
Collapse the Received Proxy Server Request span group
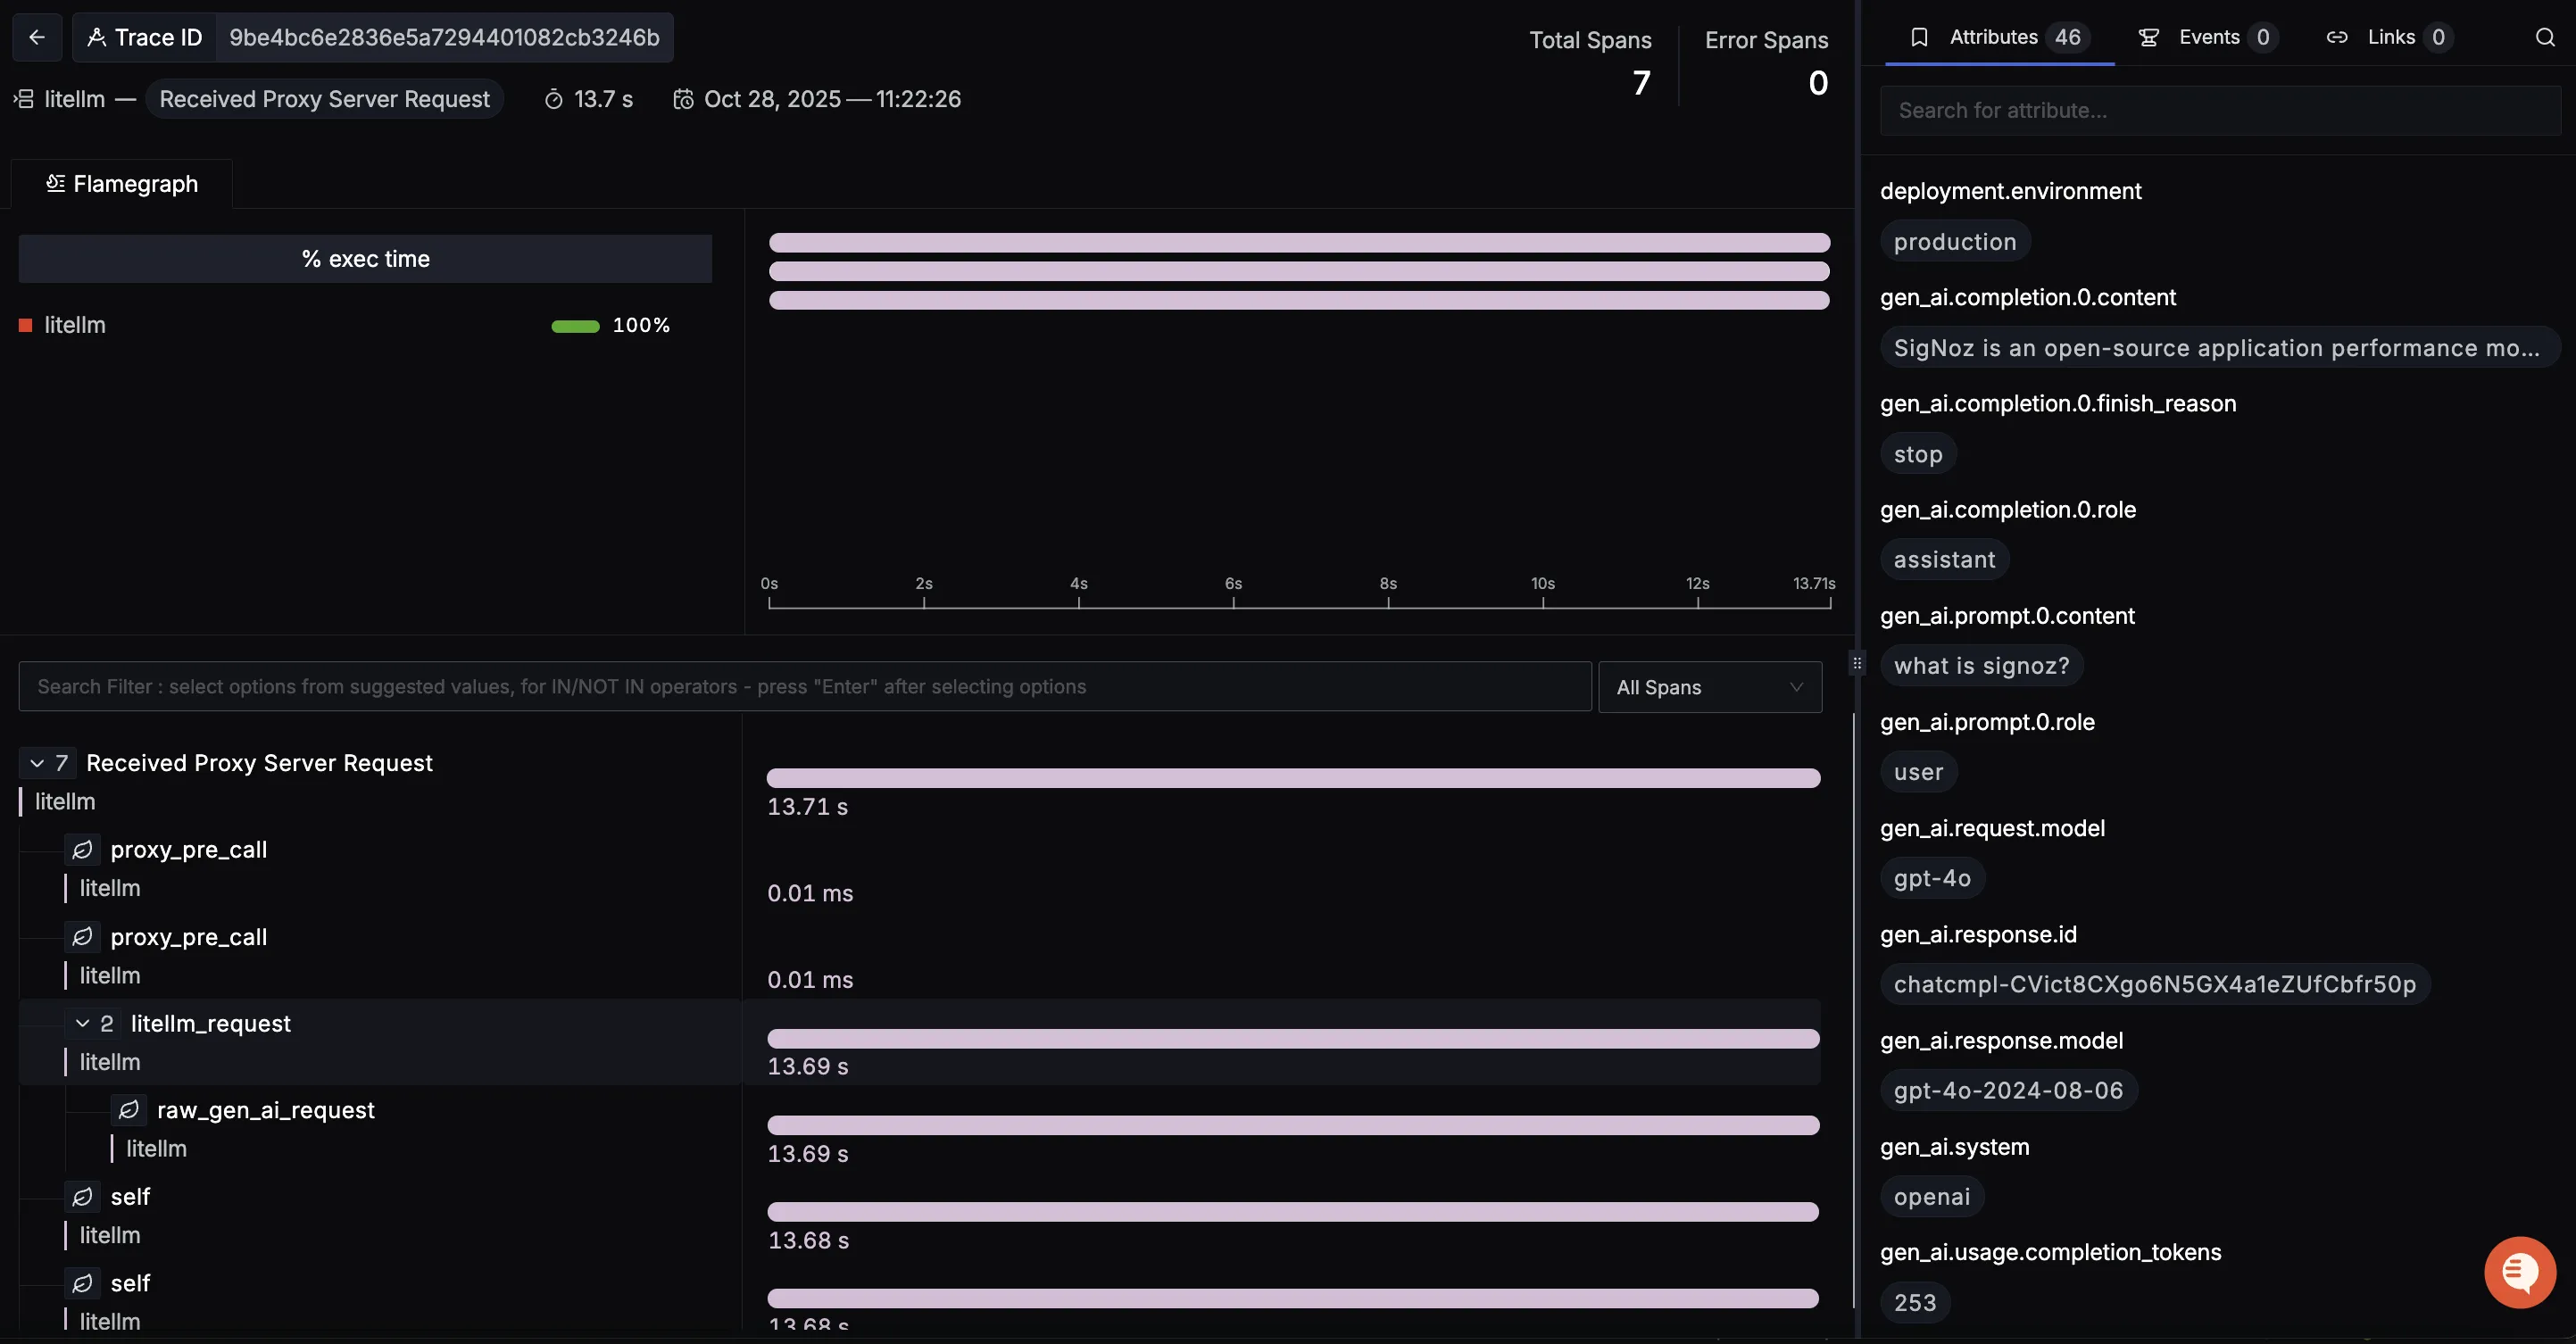36,762
